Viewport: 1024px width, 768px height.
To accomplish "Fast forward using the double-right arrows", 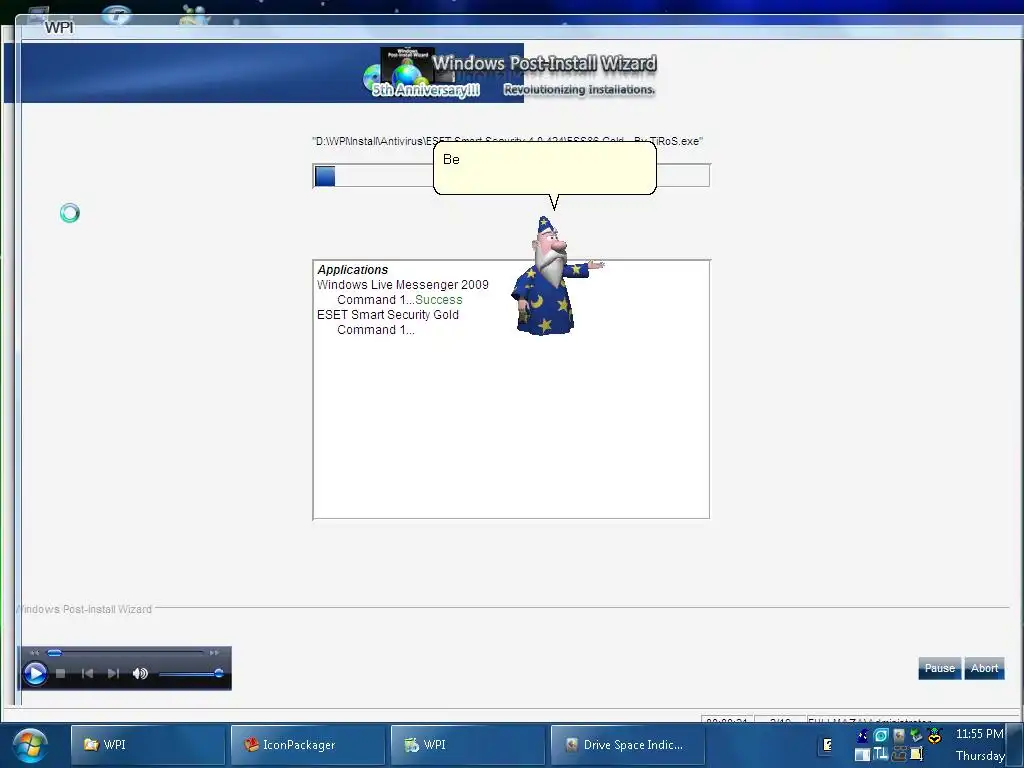I will point(214,652).
